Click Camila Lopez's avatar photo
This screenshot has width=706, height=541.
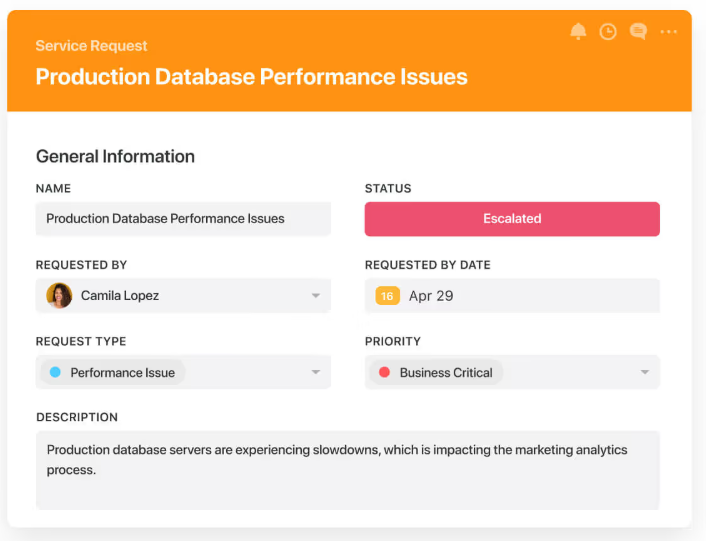coord(59,296)
